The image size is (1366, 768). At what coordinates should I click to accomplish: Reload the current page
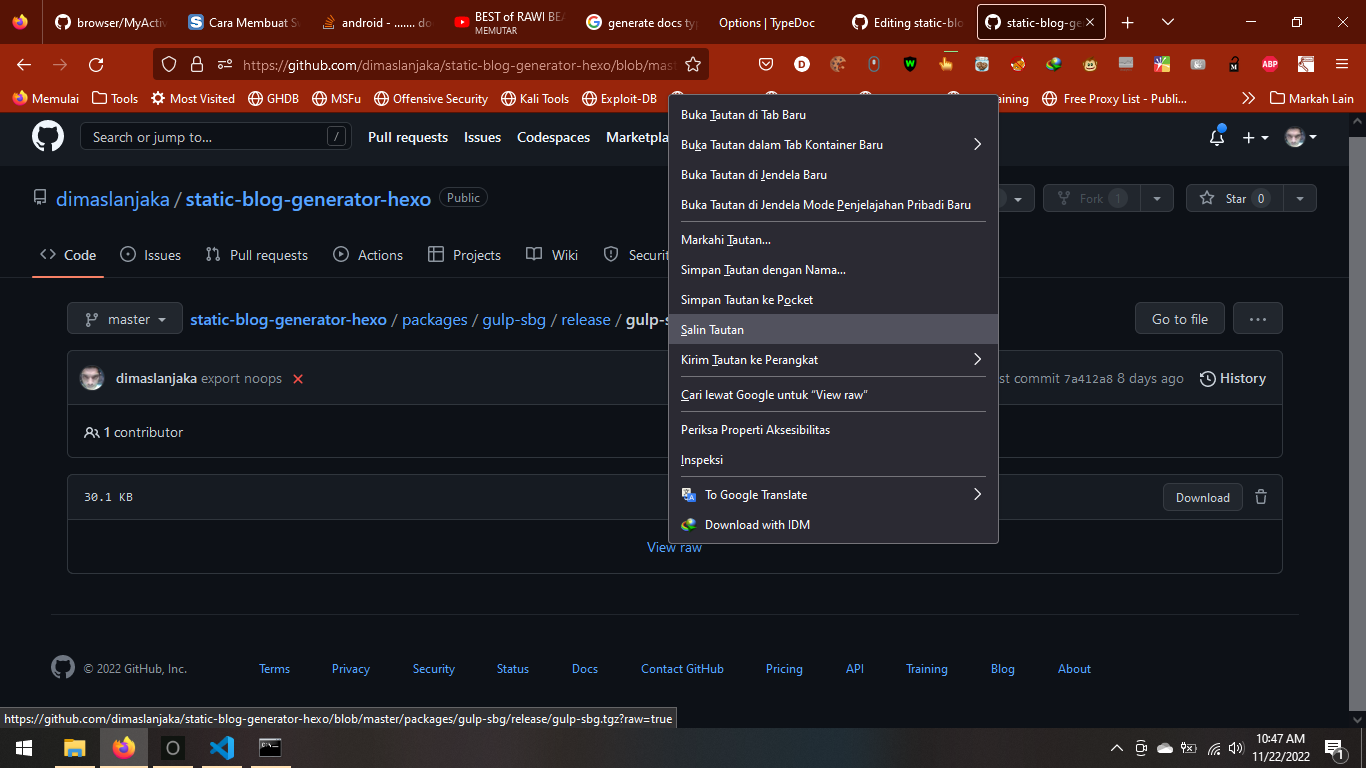tap(96, 64)
